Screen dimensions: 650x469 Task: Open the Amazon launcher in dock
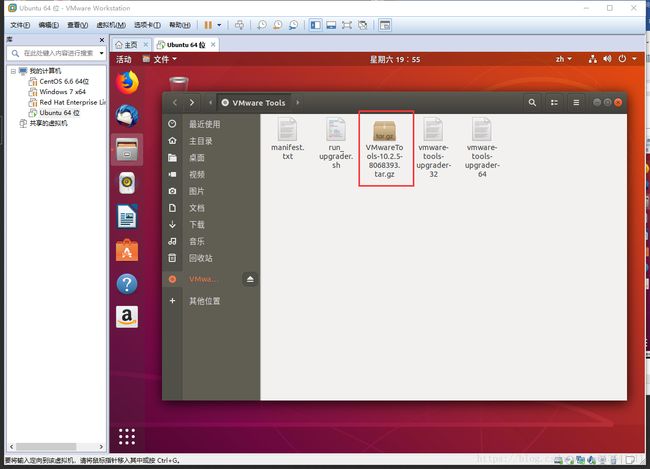[x=127, y=317]
